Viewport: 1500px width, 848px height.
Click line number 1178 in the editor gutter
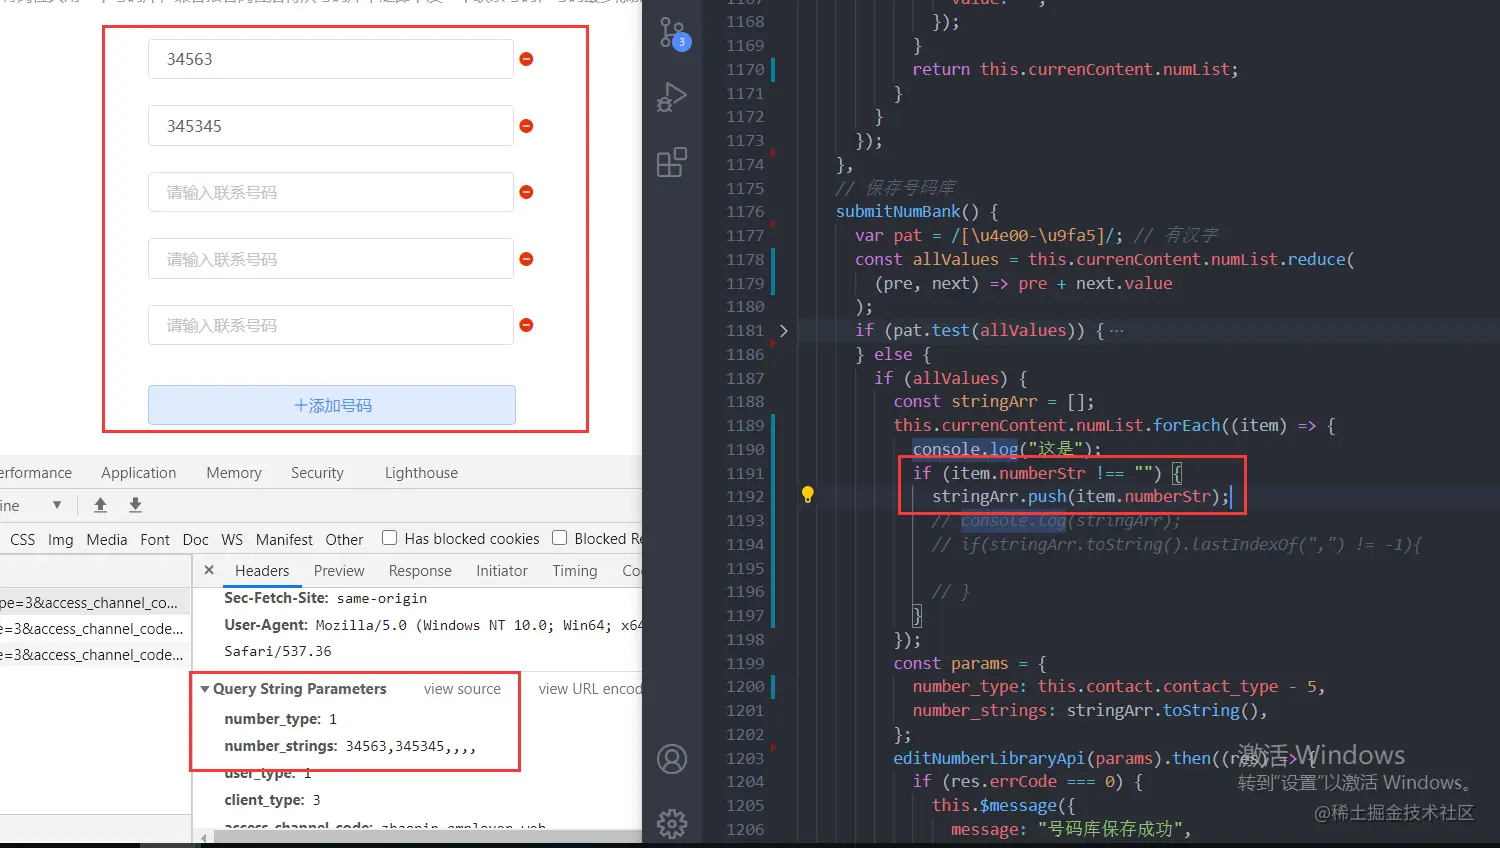click(x=745, y=259)
